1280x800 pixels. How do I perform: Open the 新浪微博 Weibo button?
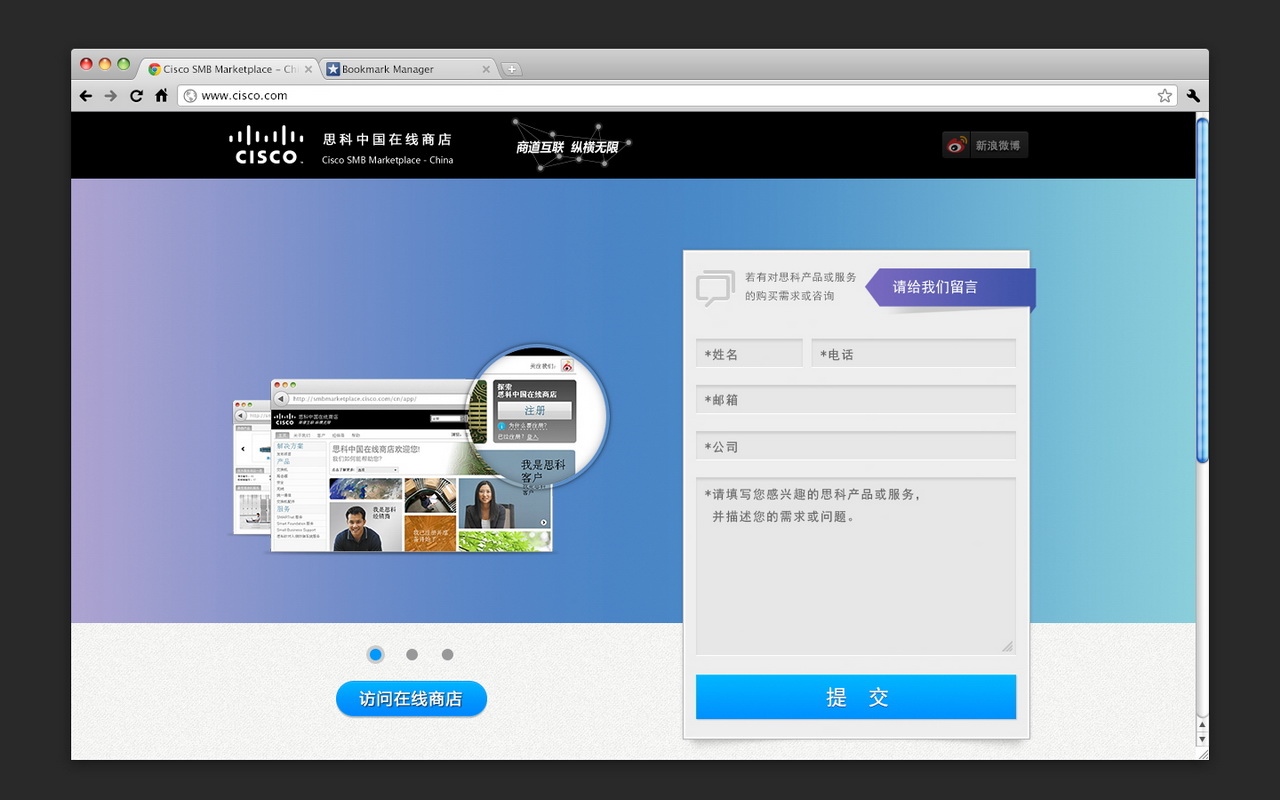point(985,145)
